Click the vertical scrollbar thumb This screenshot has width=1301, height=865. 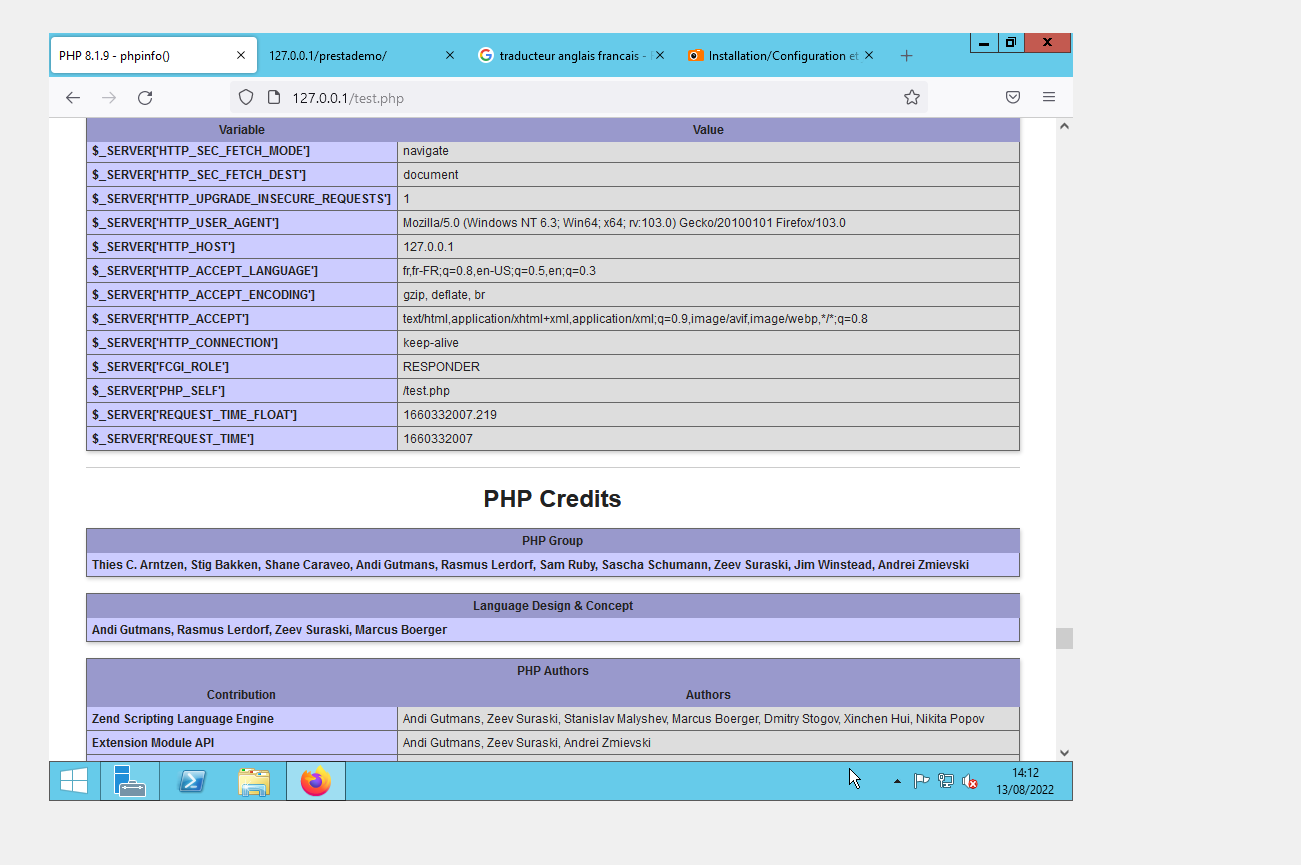pos(1064,638)
